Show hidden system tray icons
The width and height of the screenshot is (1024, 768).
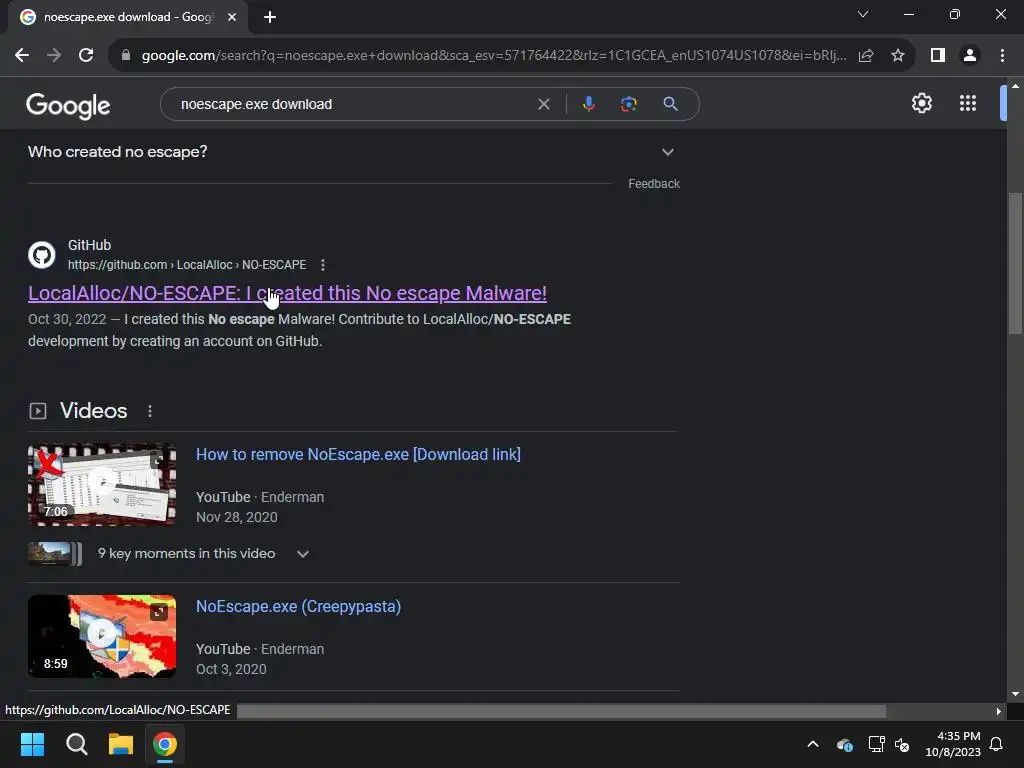[x=813, y=744]
